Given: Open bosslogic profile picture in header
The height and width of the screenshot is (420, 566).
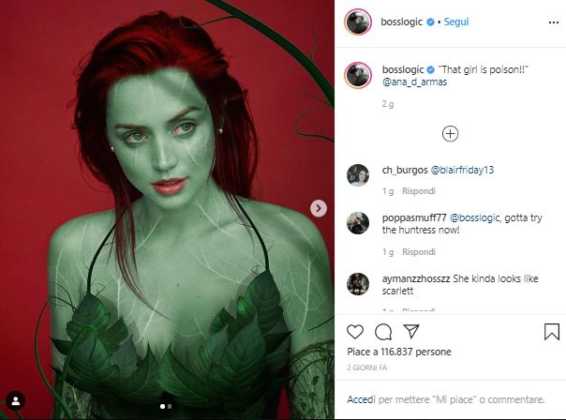Looking at the screenshot, I should [x=358, y=22].
